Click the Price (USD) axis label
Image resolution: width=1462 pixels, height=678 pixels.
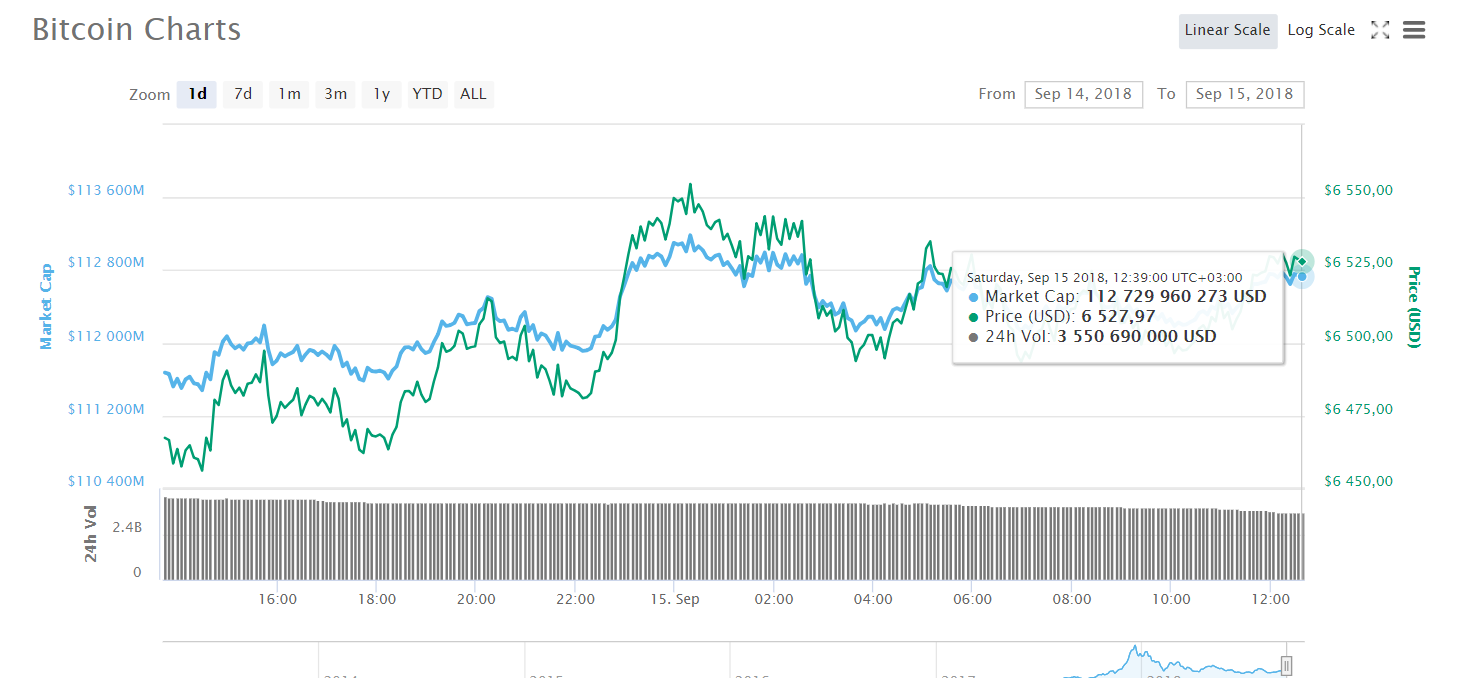[x=1414, y=307]
